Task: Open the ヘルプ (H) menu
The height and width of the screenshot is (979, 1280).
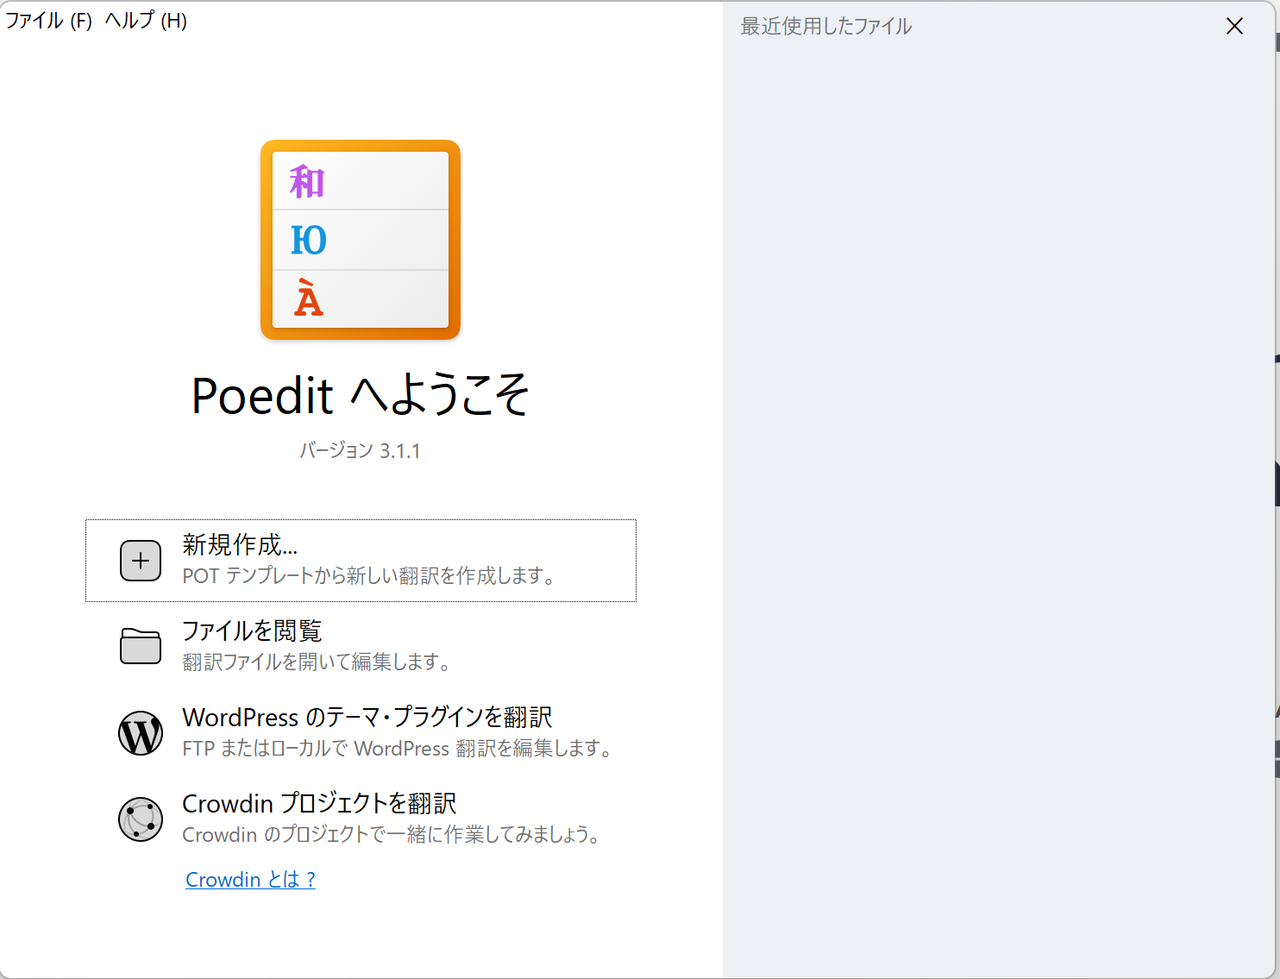Action: pos(146,21)
